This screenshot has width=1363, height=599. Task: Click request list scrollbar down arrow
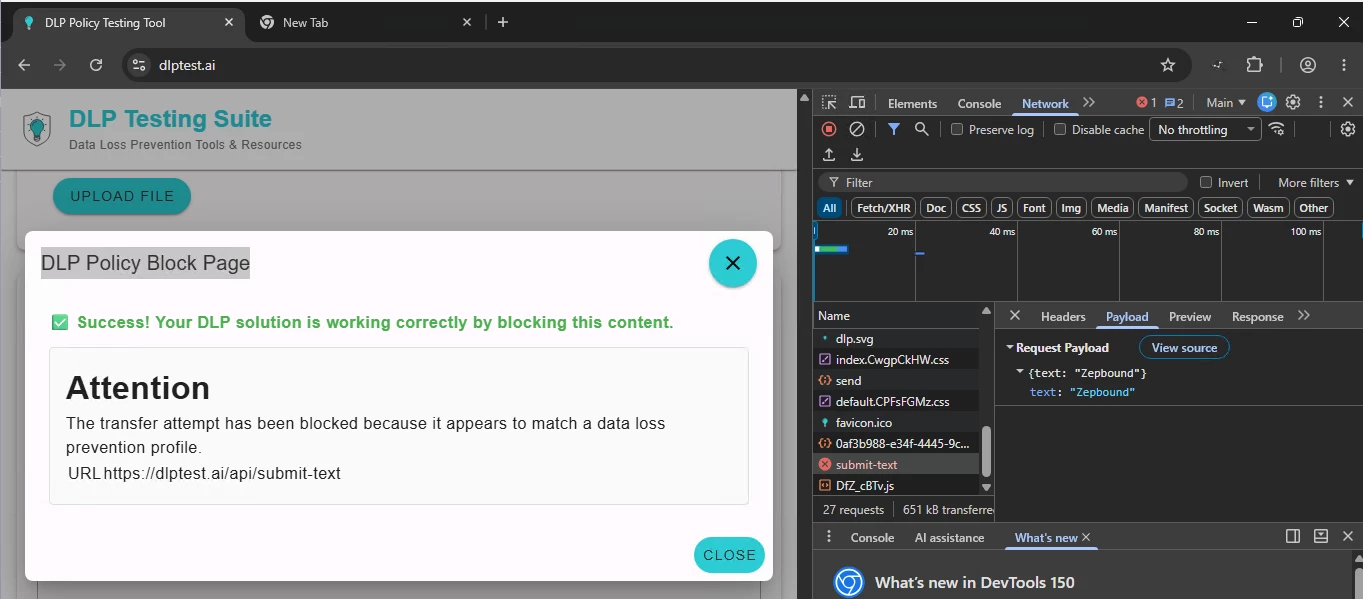coord(987,487)
